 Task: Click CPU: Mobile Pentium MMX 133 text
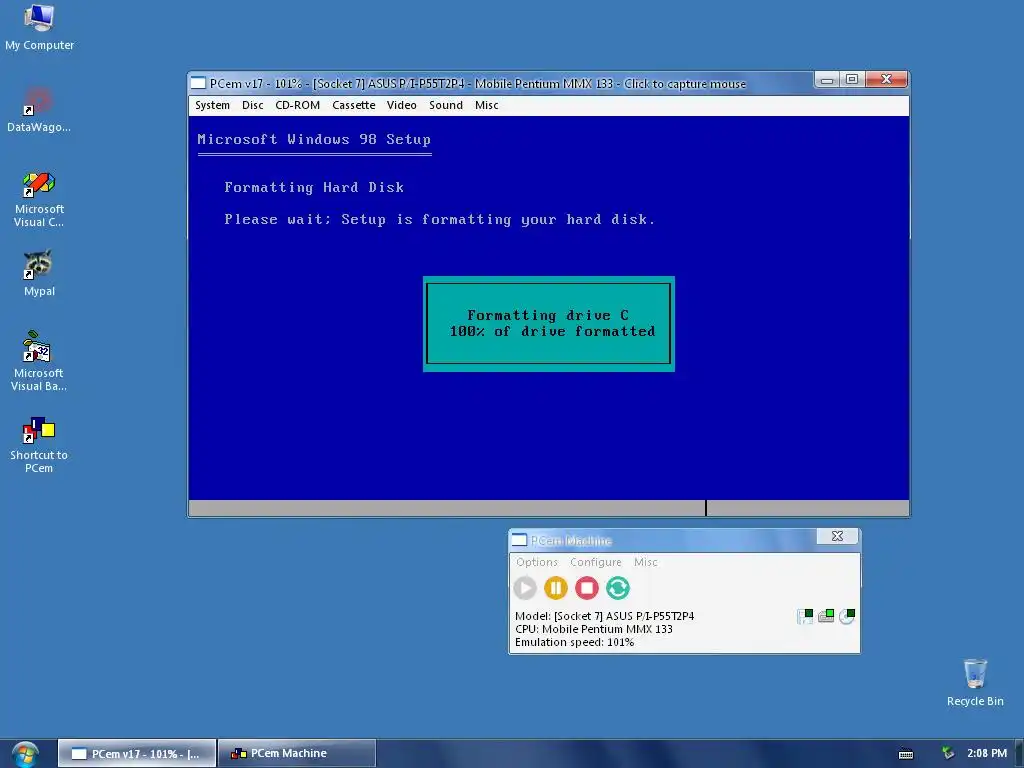(593, 629)
